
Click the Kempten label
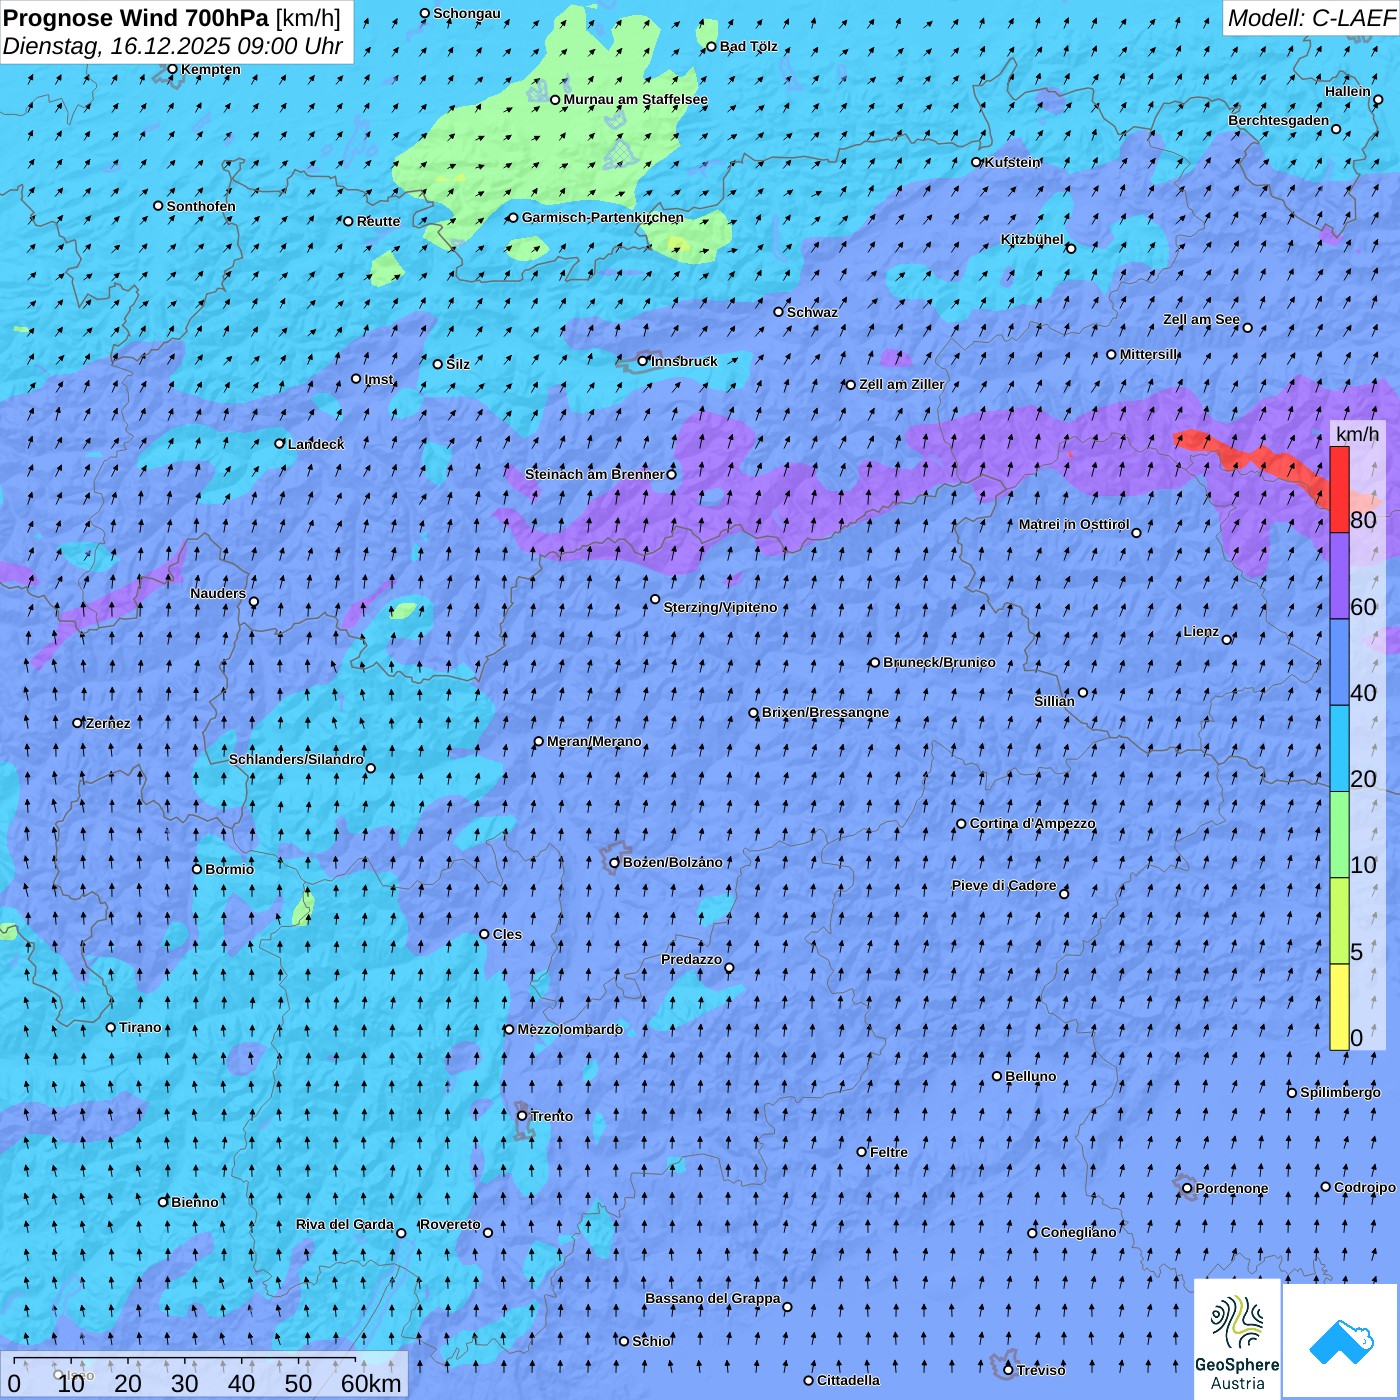[x=210, y=70]
